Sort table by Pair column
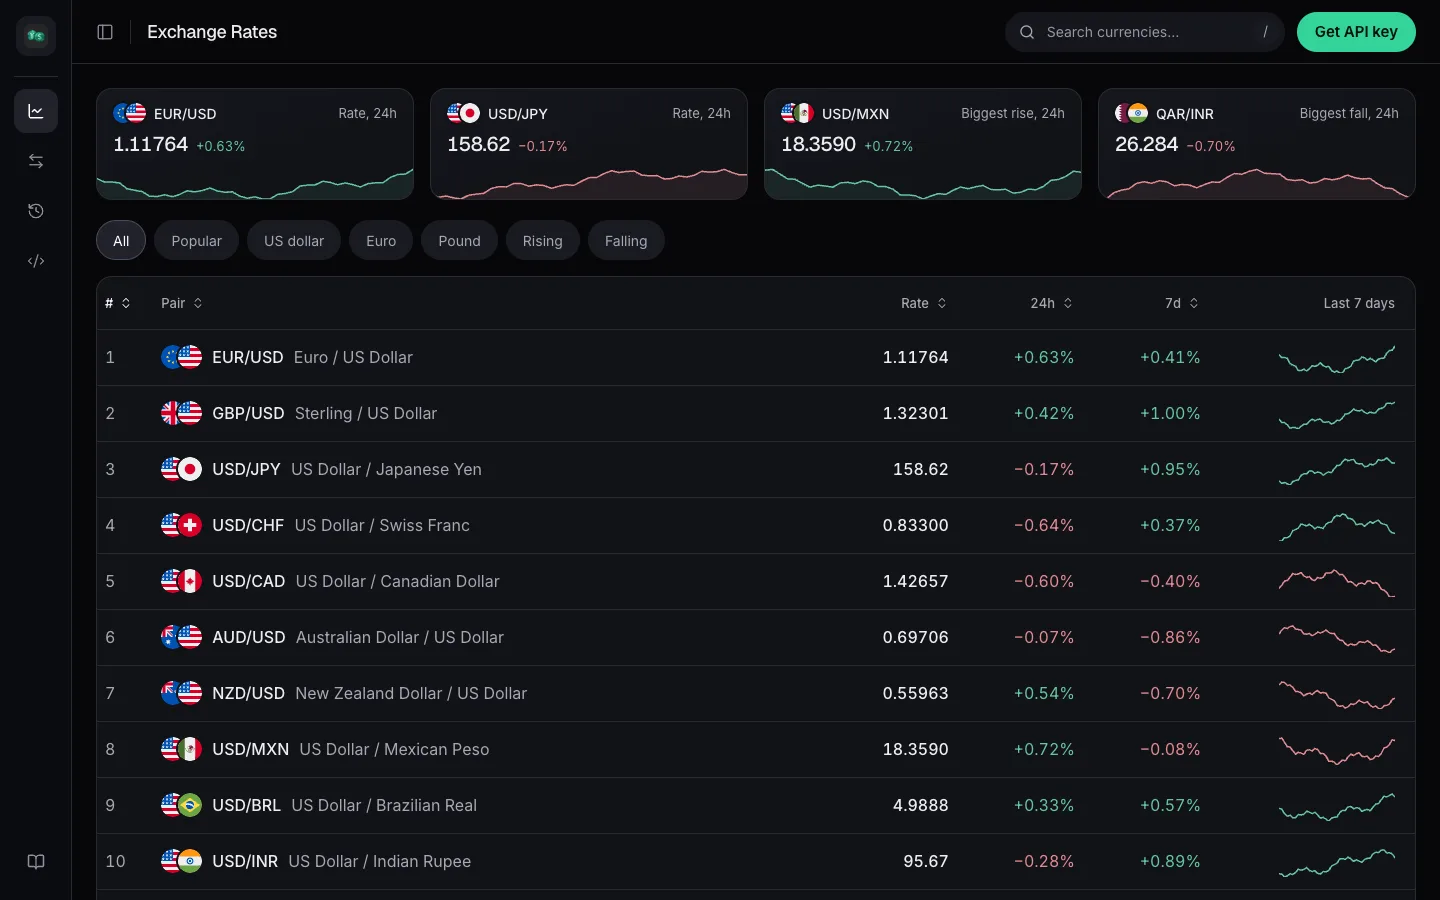The image size is (1440, 900). pos(182,303)
